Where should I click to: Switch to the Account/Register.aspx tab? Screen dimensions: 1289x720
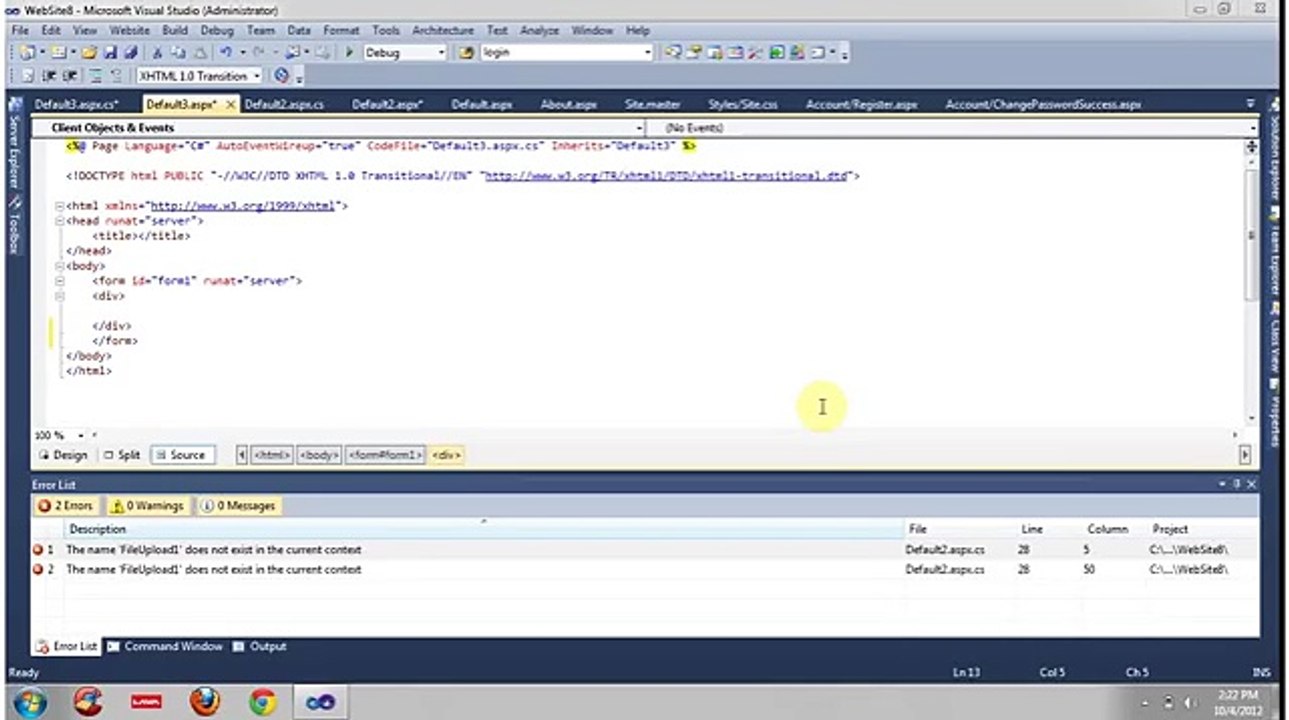point(862,104)
